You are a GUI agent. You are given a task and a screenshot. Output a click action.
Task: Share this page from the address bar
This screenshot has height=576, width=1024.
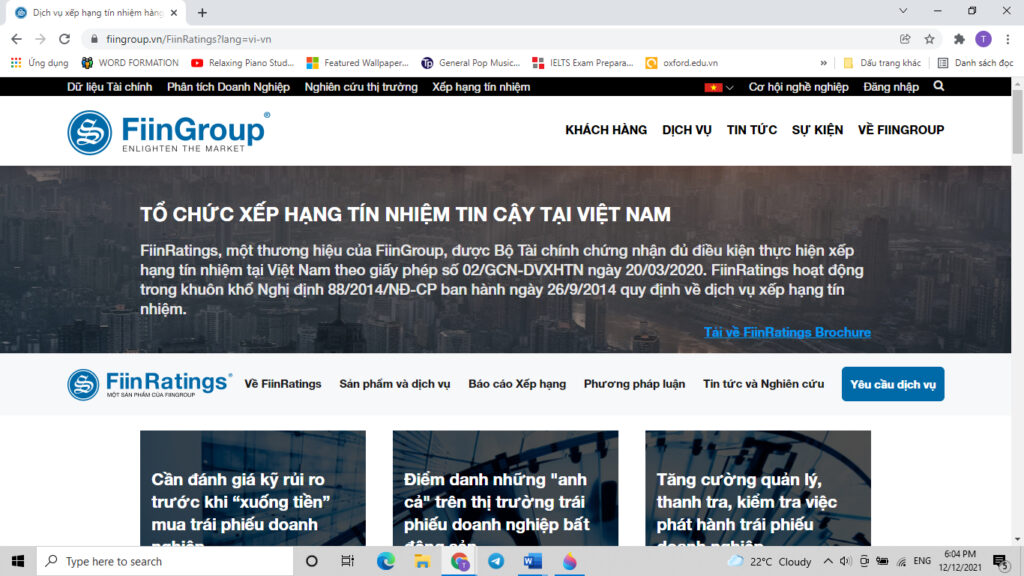[905, 39]
